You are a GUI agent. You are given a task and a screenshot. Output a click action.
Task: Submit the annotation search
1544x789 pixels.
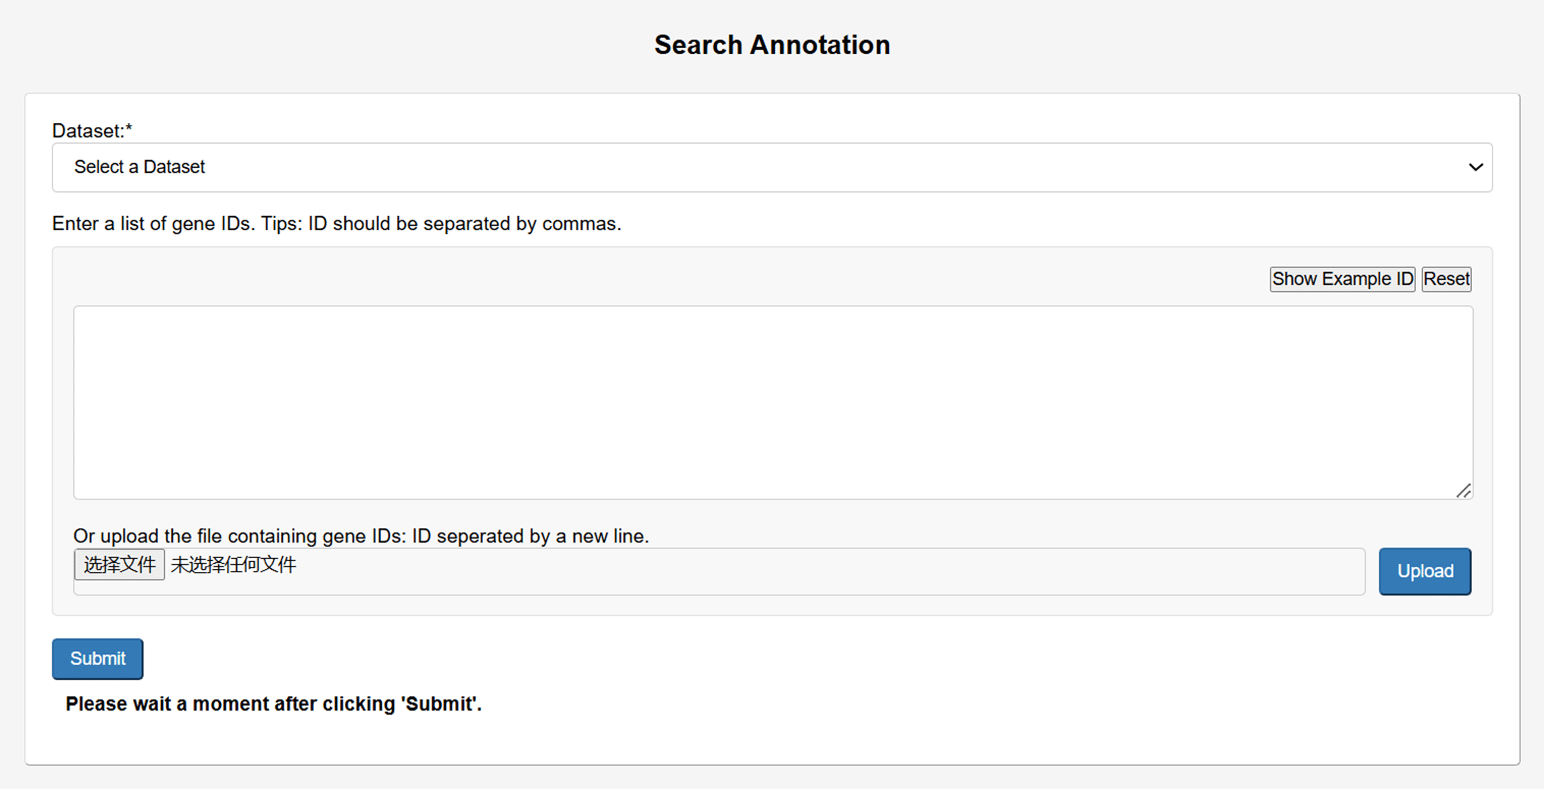pos(97,659)
